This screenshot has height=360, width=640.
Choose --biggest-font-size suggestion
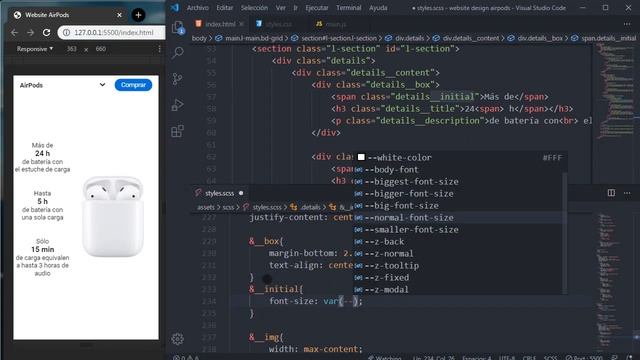coord(460,182)
